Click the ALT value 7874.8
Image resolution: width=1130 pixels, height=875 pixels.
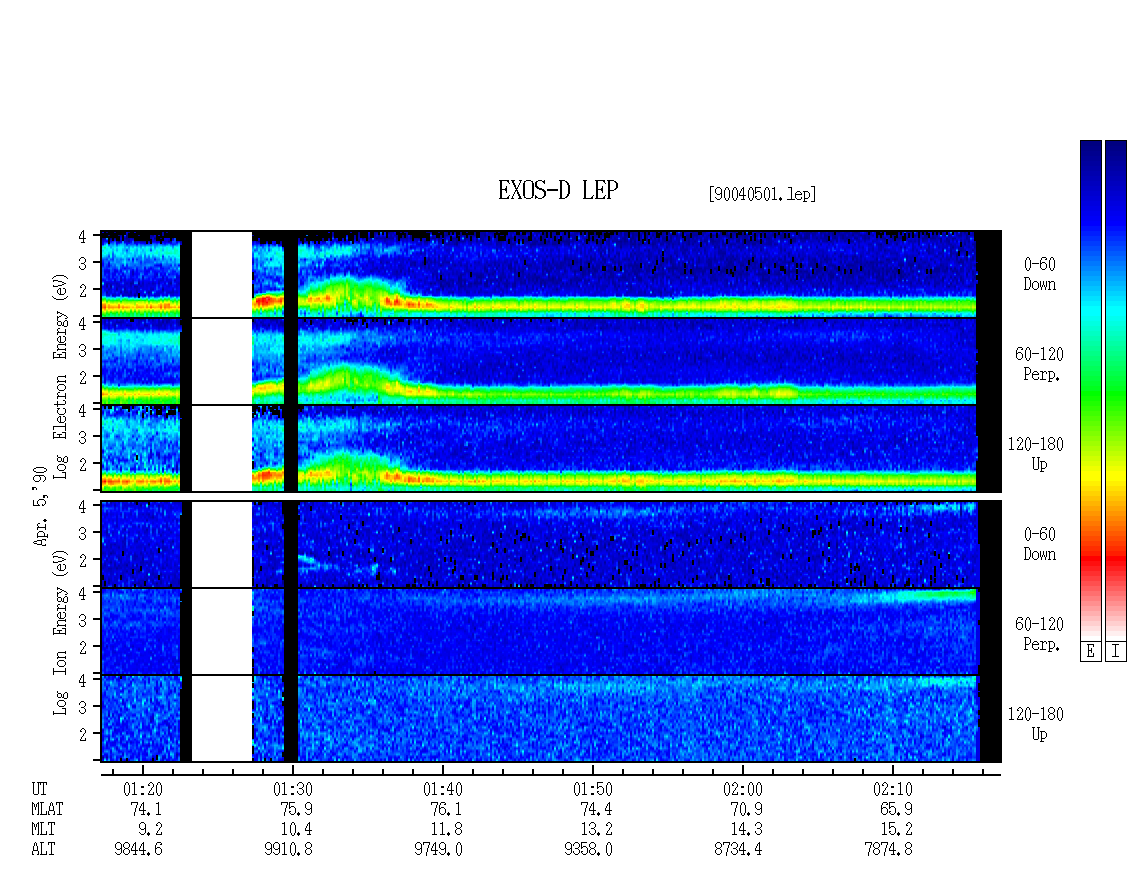tap(888, 850)
